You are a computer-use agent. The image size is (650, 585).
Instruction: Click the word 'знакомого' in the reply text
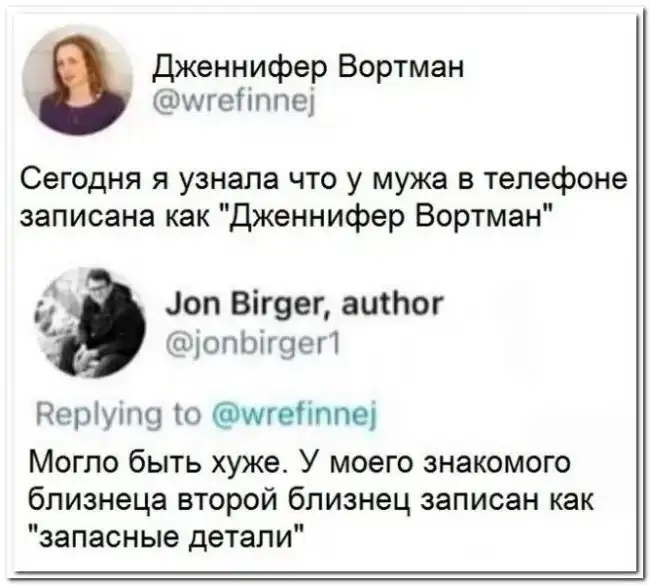(x=496, y=463)
